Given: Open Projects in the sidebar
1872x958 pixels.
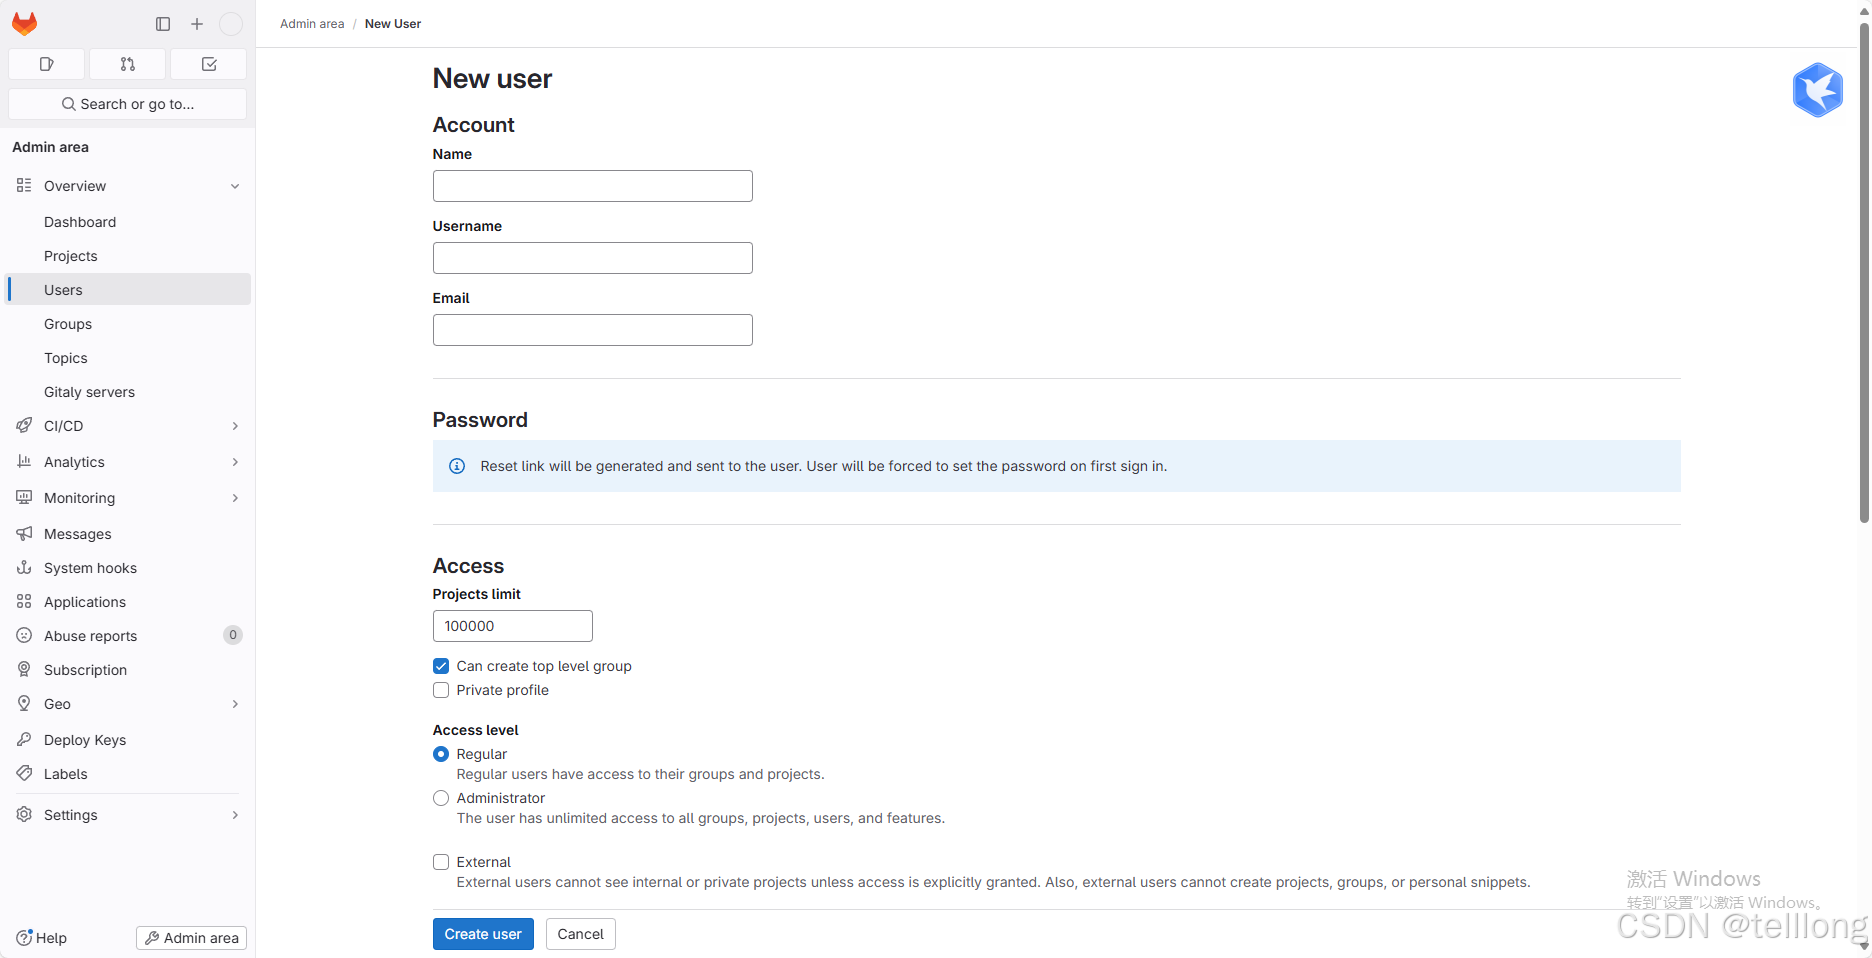Looking at the screenshot, I should tap(128, 256).
